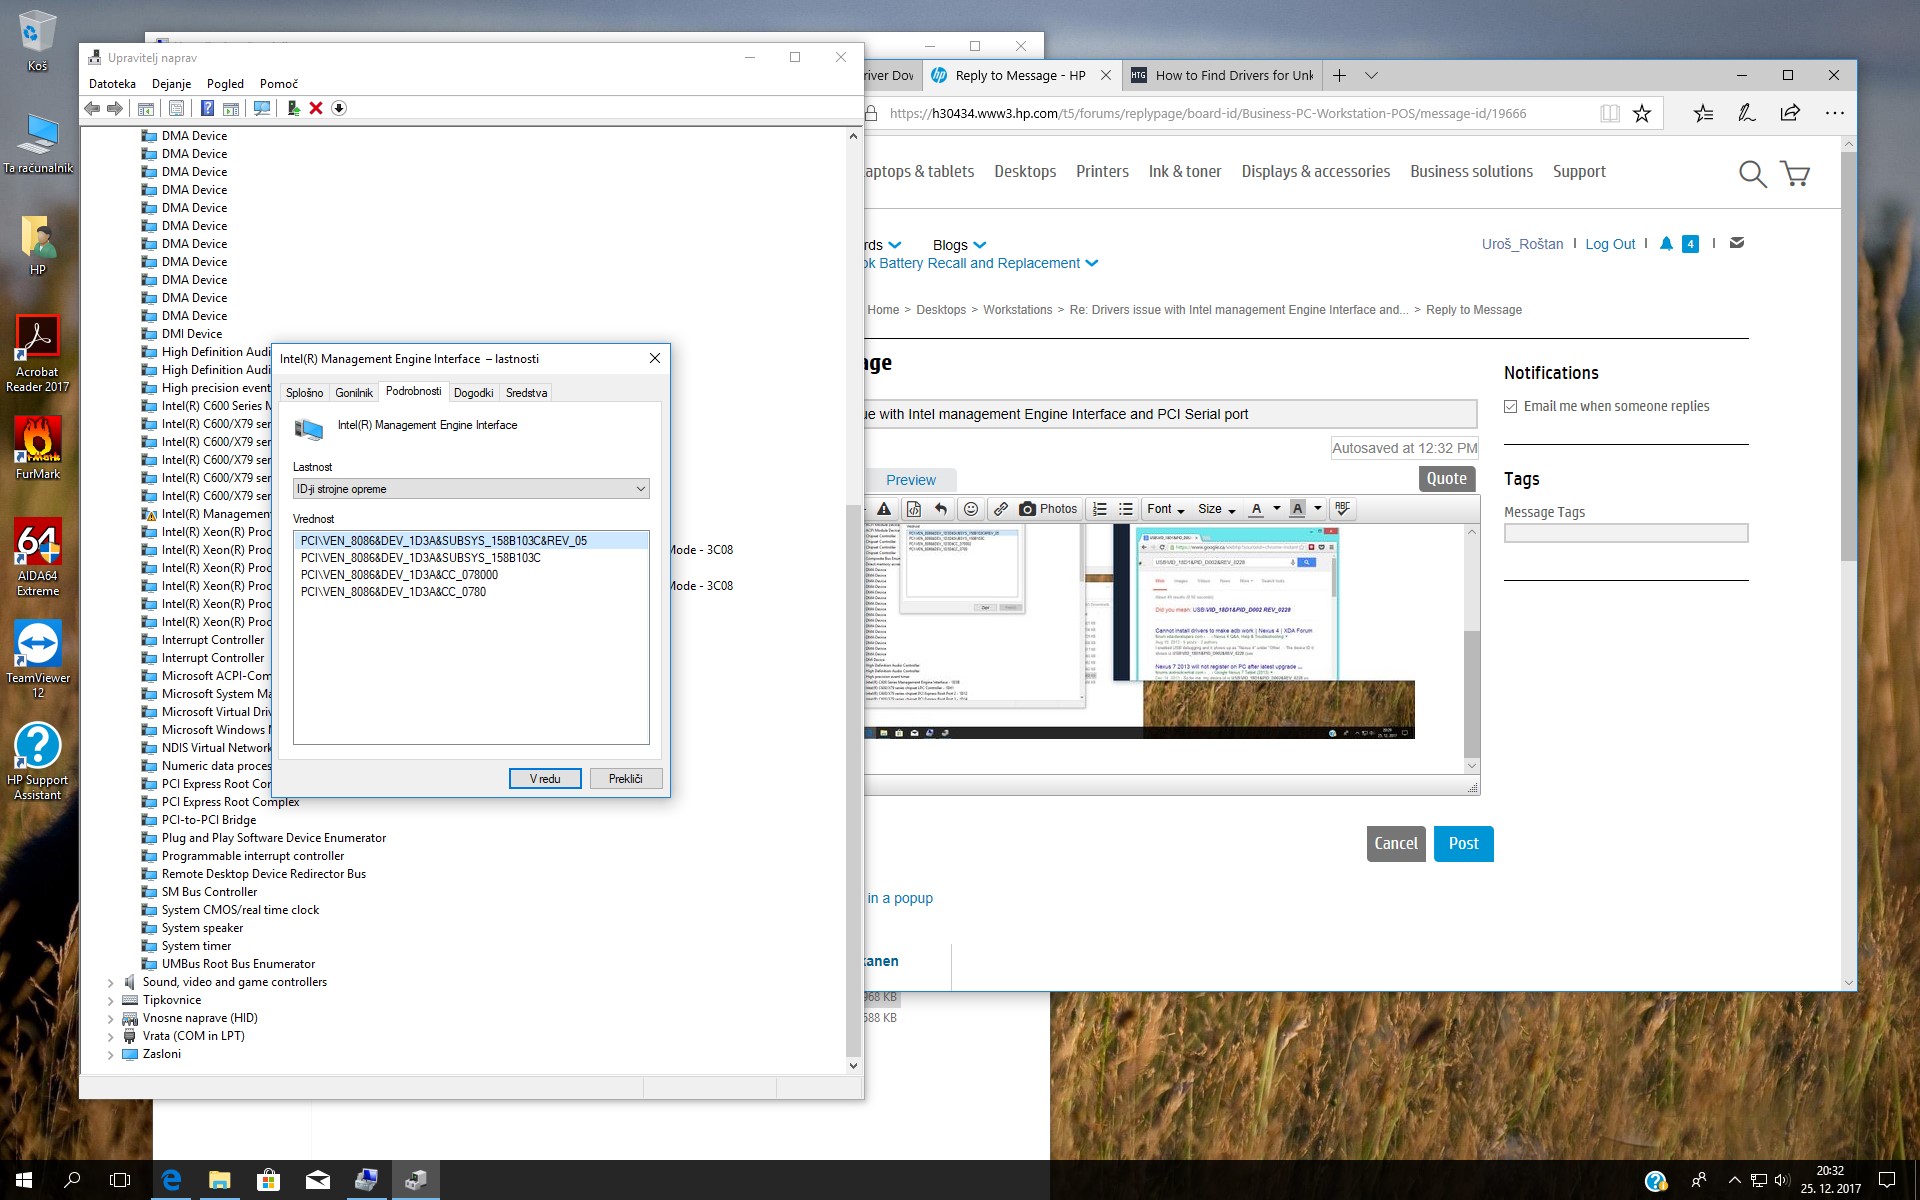Viewport: 1920px width, 1200px height.
Task: Click the Quote button
Action: pos(1447,479)
